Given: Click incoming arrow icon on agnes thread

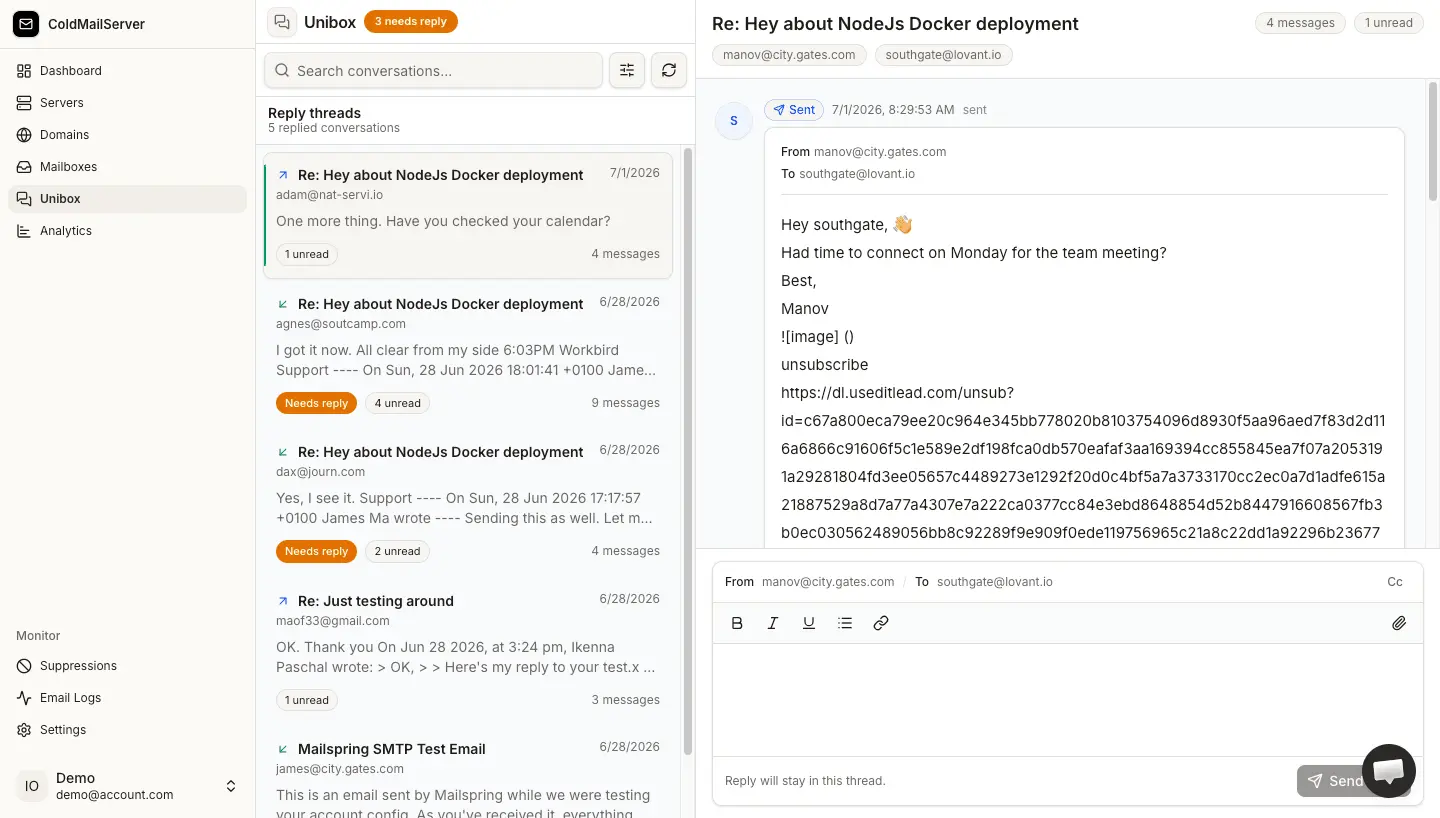Looking at the screenshot, I should tap(283, 304).
